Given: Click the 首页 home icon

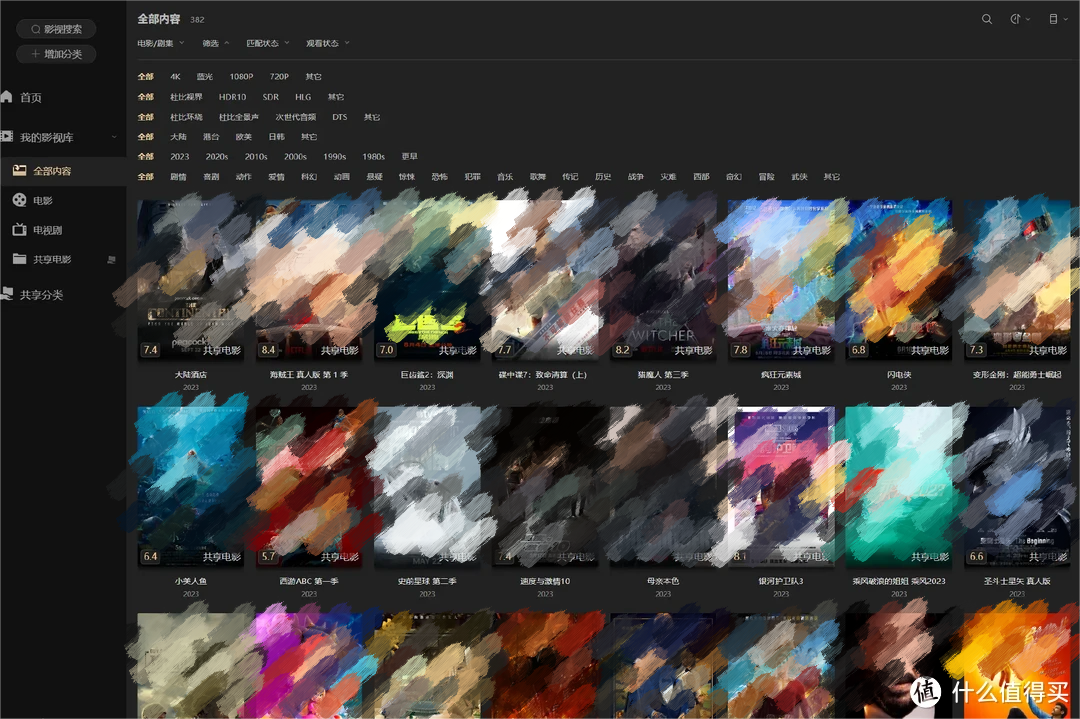Looking at the screenshot, I should tap(7, 96).
